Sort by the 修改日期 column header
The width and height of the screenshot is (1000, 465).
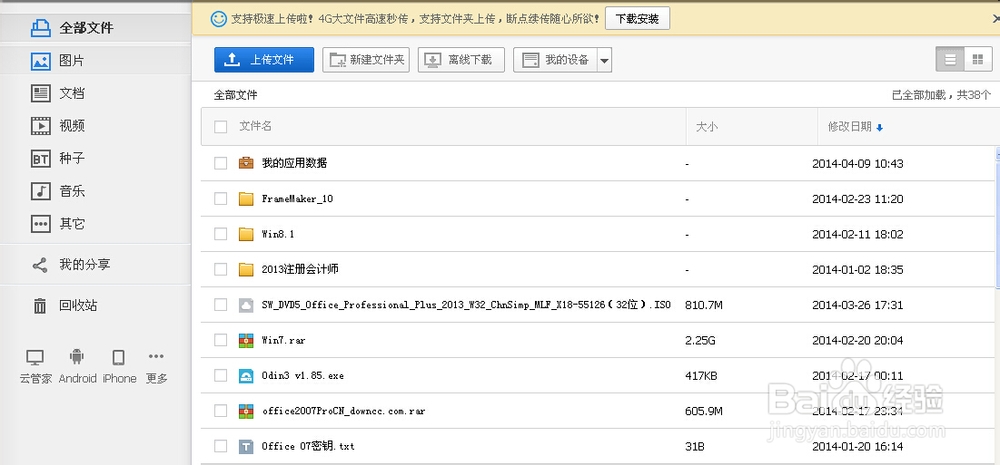coord(855,126)
